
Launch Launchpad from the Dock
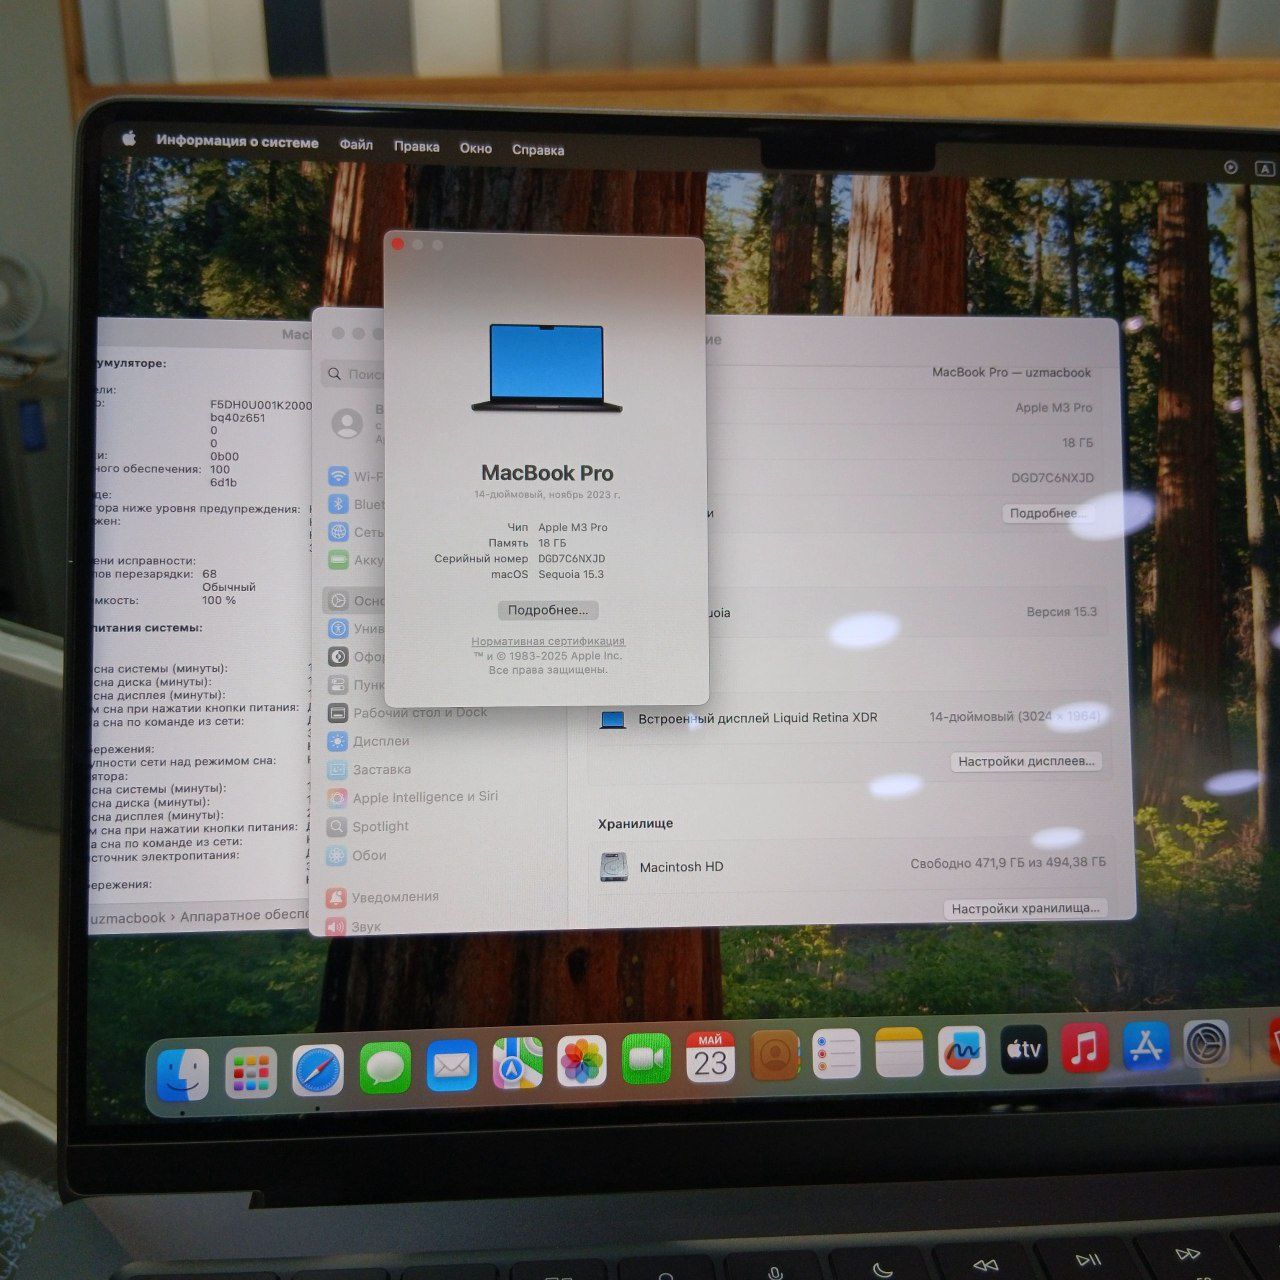click(251, 1073)
